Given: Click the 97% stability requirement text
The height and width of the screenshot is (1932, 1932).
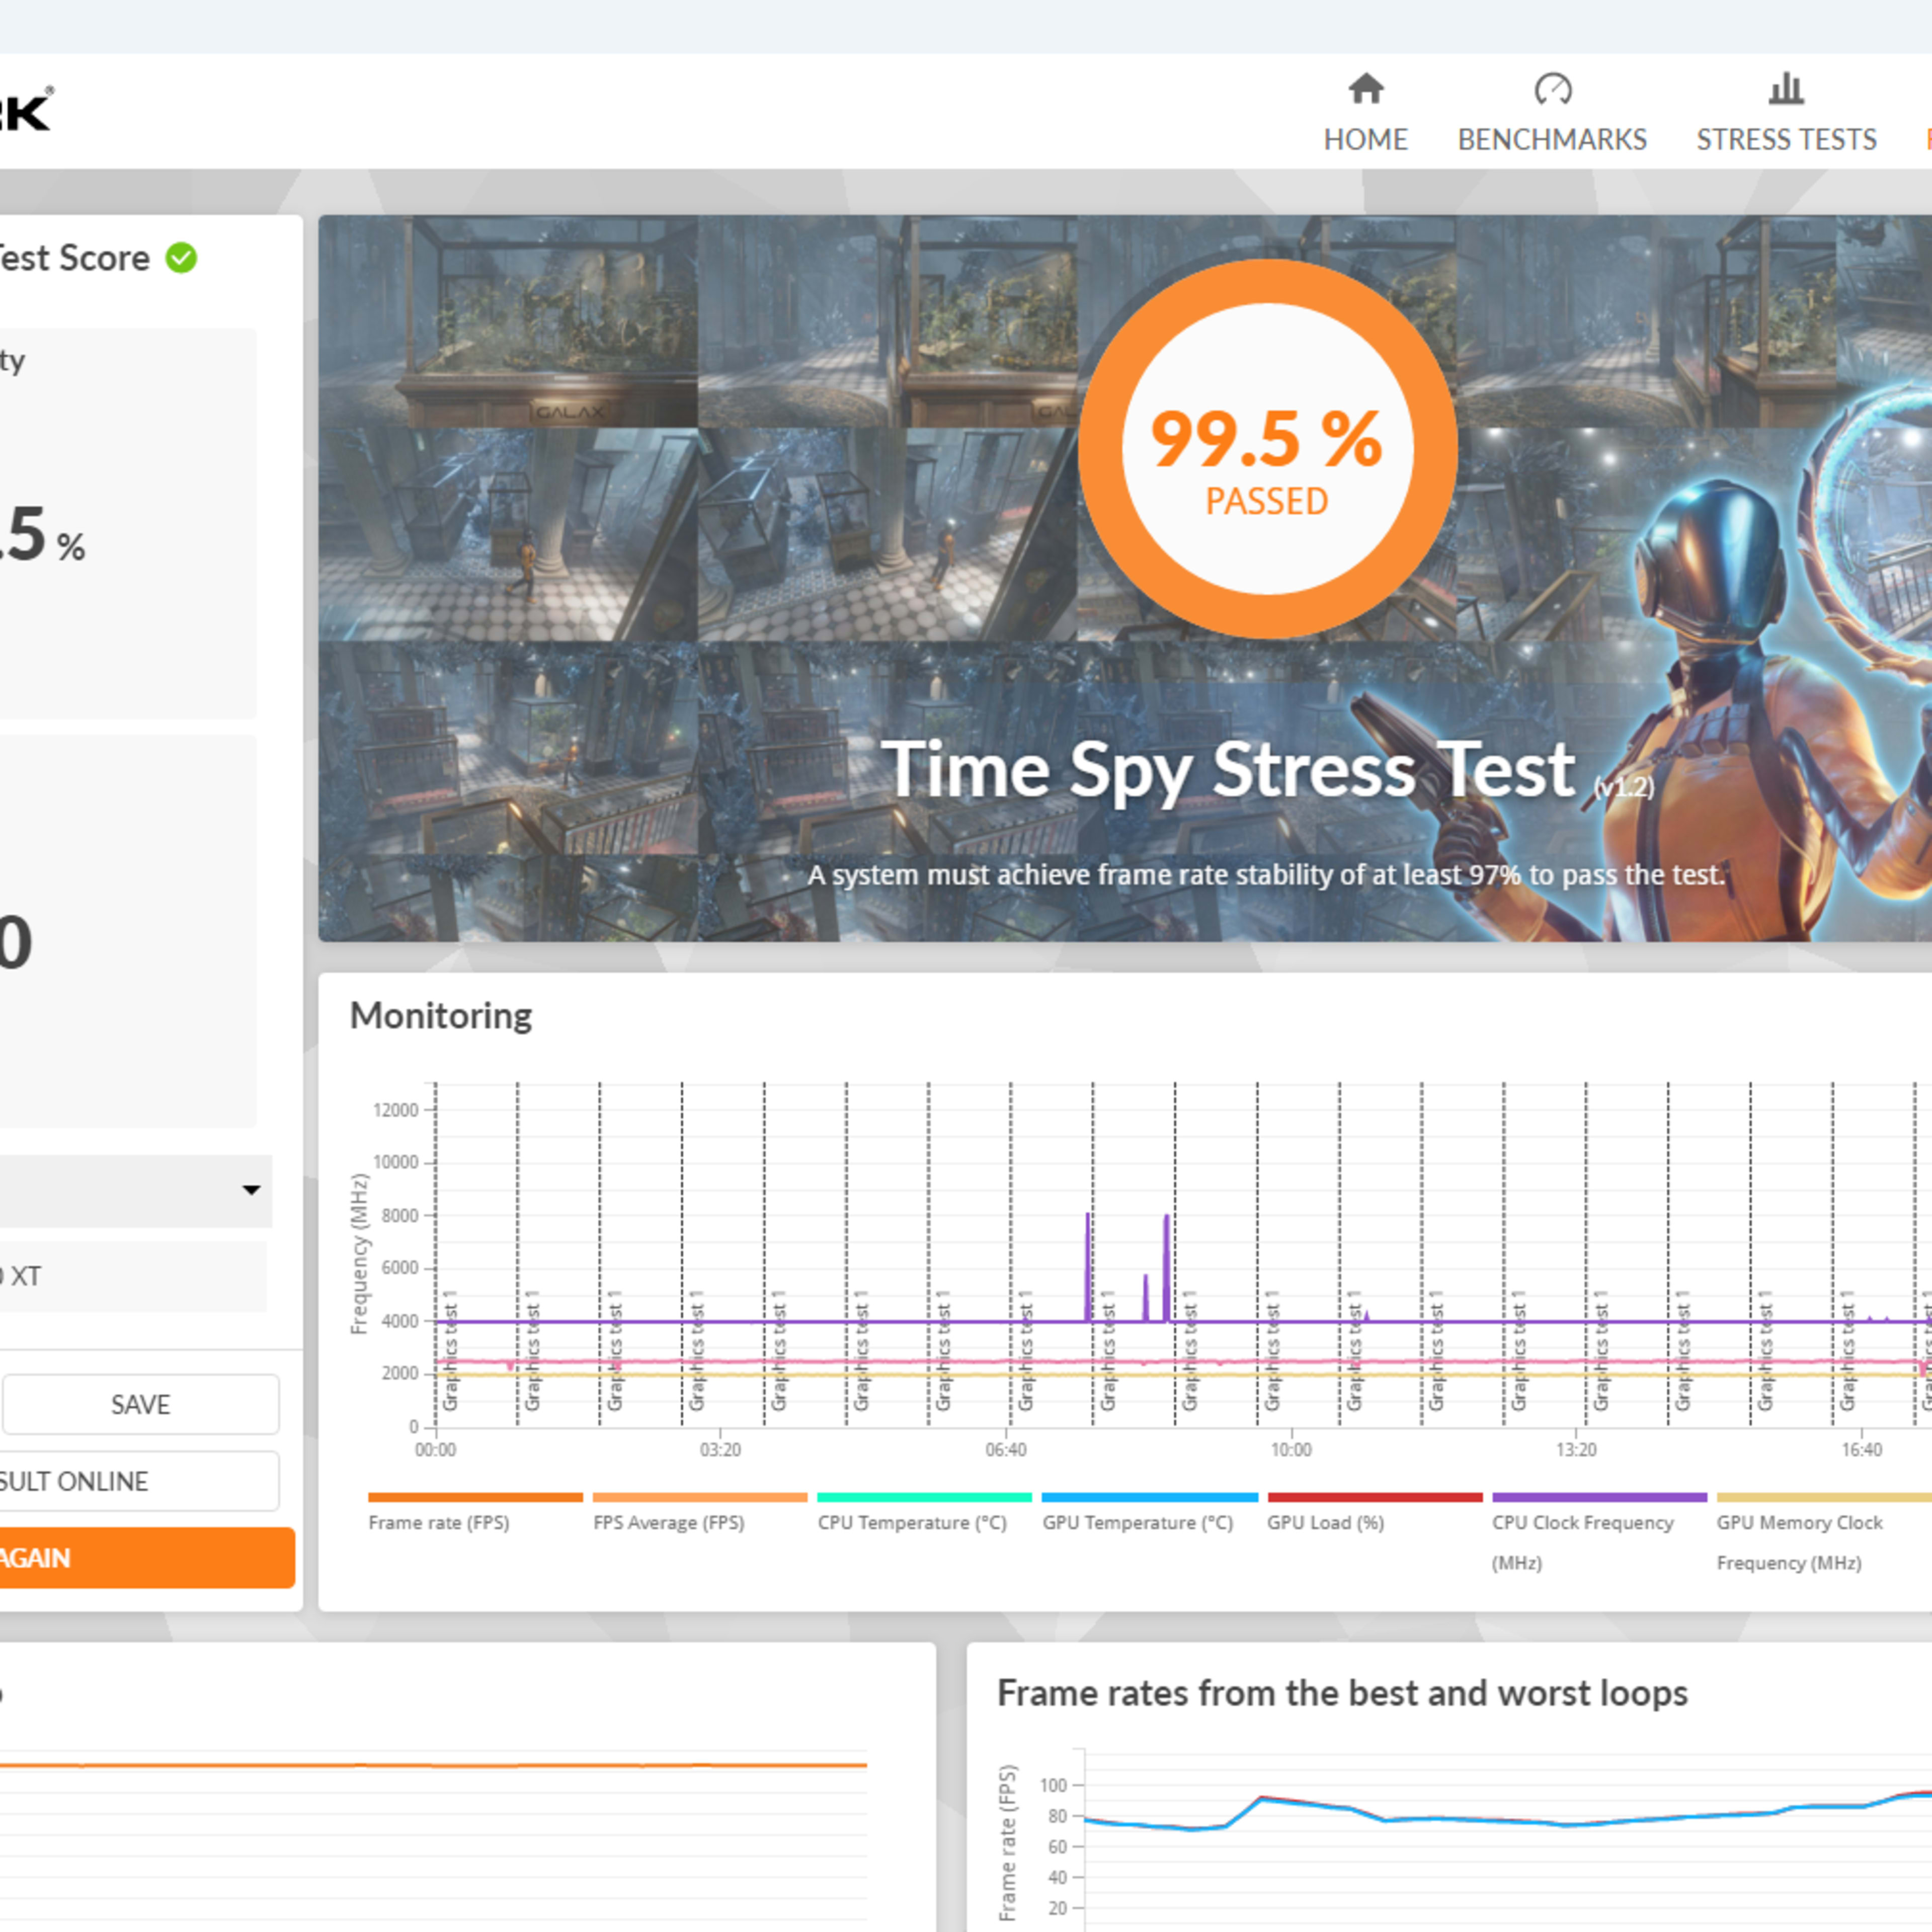Looking at the screenshot, I should pyautogui.click(x=1267, y=875).
